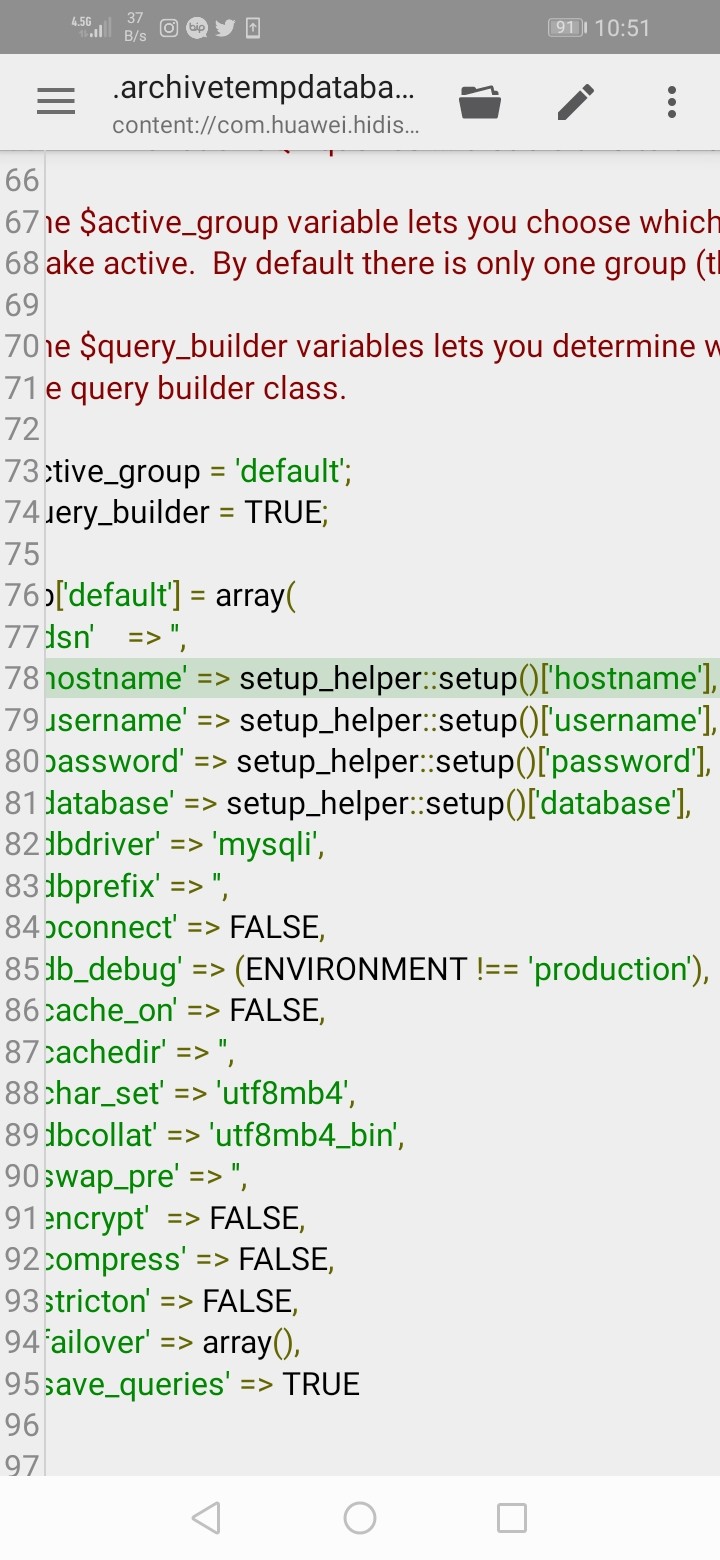Open the three-dot overflow menu
The width and height of the screenshot is (720, 1560).
672,101
